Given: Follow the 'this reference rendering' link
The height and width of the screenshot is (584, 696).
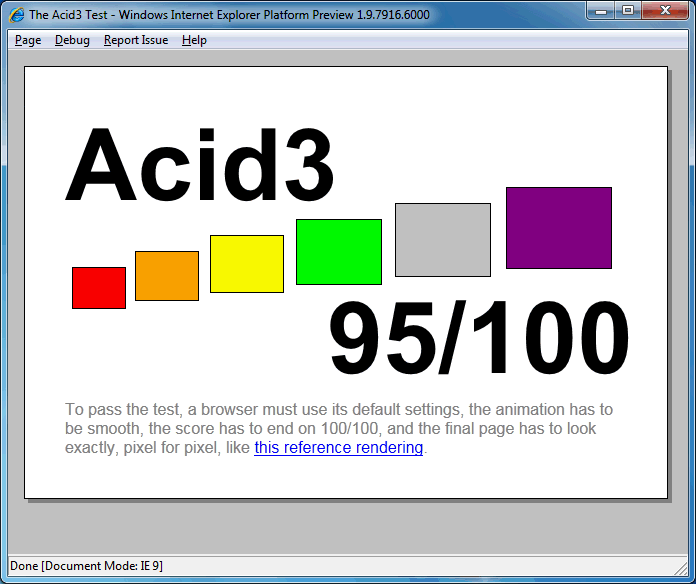Looking at the screenshot, I should pos(338,448).
